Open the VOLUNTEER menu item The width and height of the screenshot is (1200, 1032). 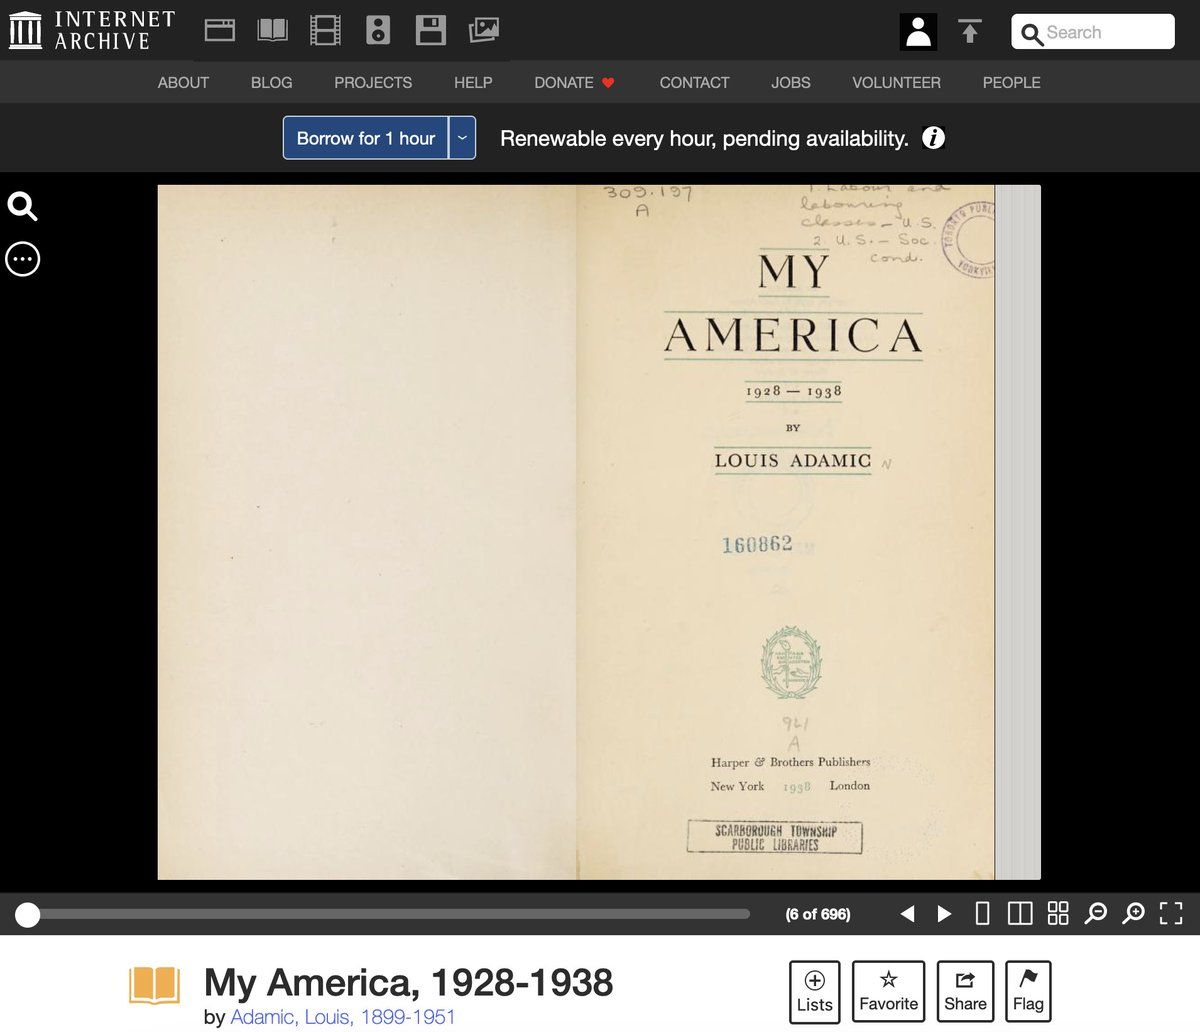pyautogui.click(x=896, y=83)
